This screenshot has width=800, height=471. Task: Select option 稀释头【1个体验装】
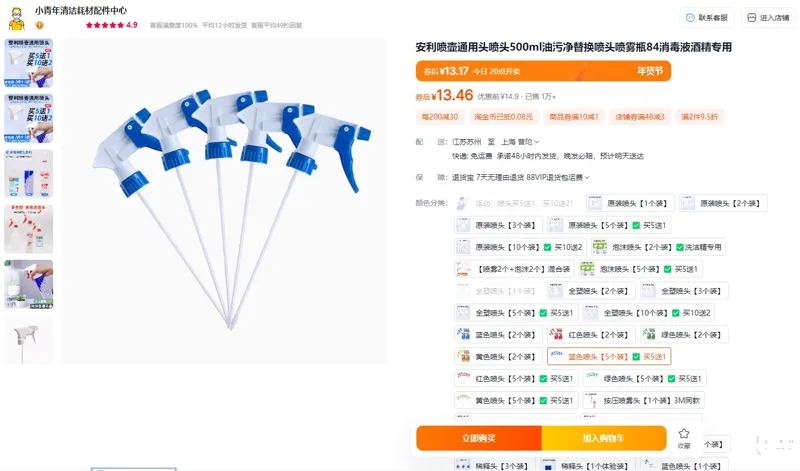pyautogui.click(x=587, y=465)
